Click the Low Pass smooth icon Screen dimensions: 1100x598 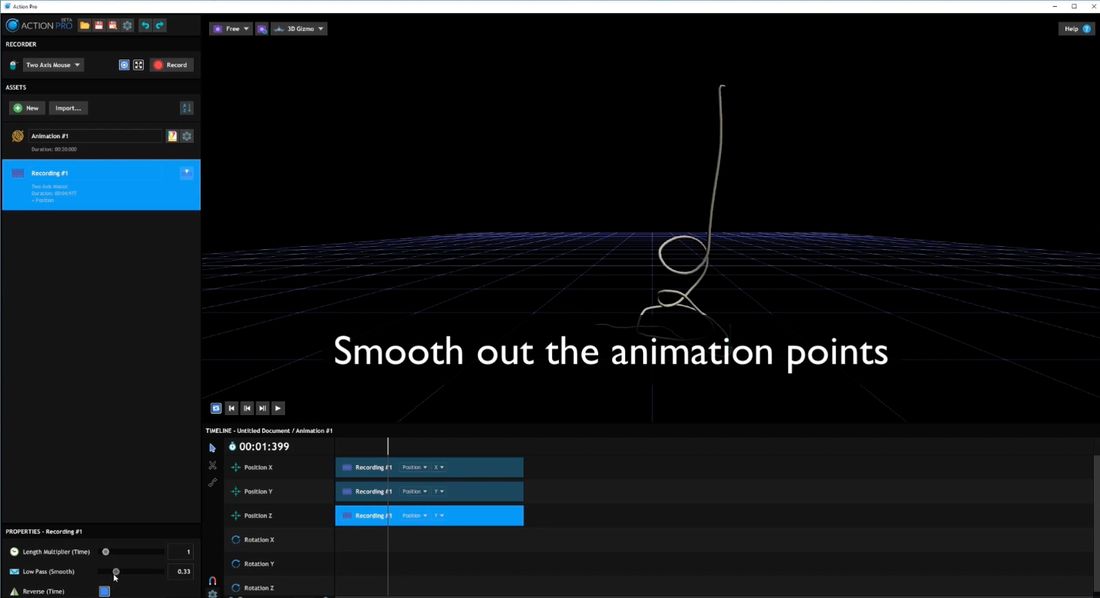click(x=14, y=571)
